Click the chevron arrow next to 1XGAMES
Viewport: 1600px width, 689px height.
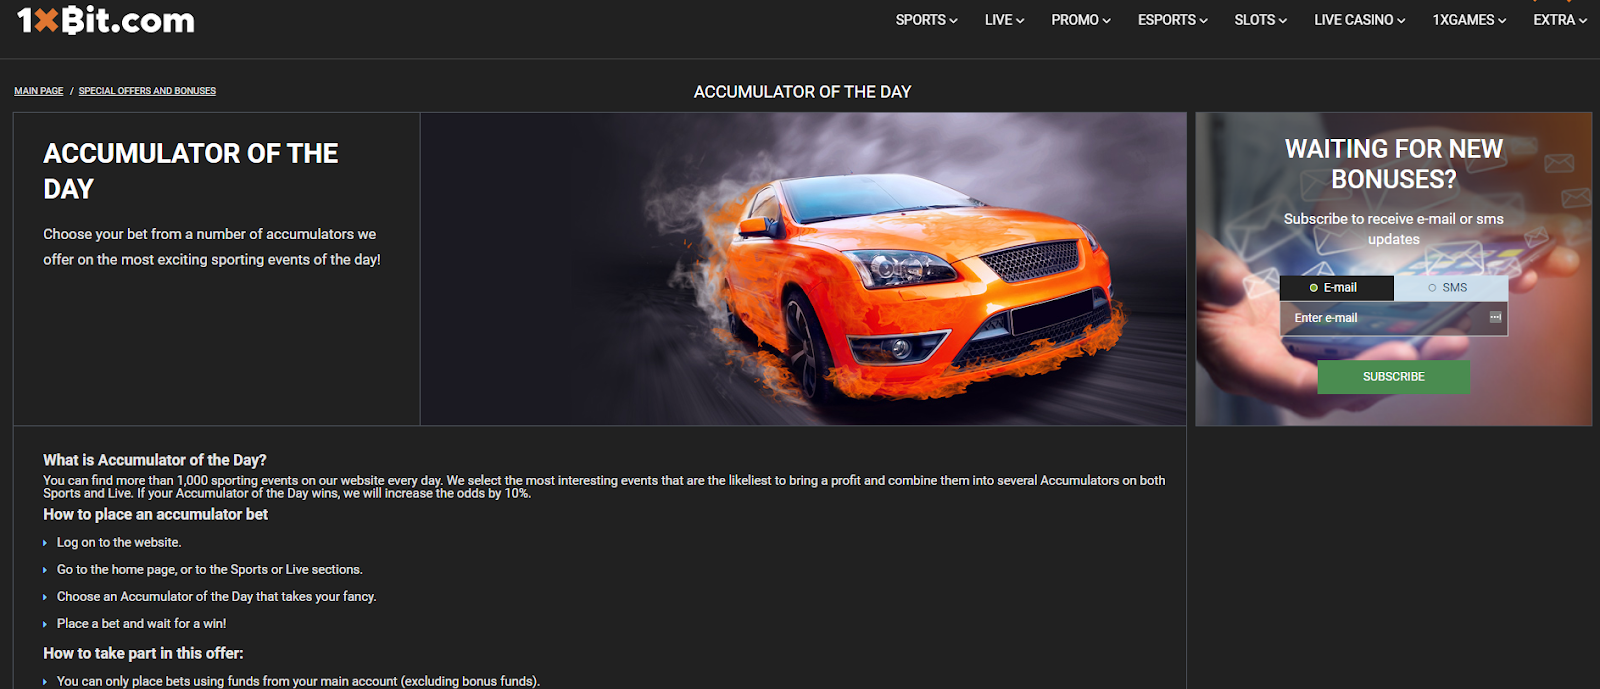click(x=1502, y=21)
